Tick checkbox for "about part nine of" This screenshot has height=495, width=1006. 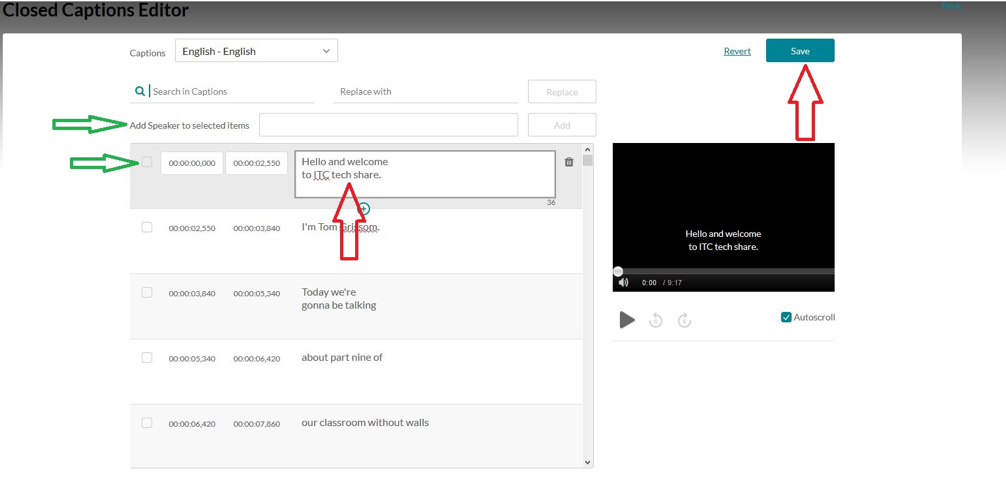pyautogui.click(x=147, y=358)
